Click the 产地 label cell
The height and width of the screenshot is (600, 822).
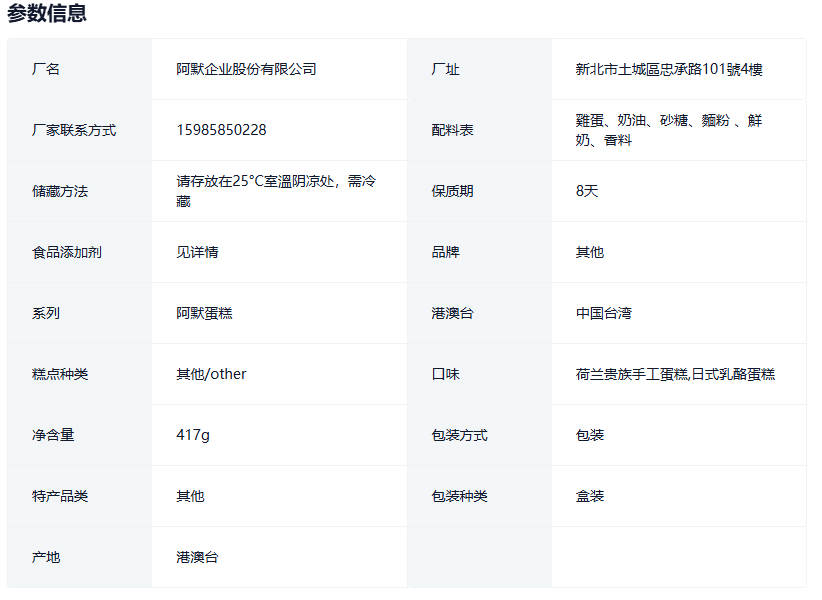click(x=46, y=557)
